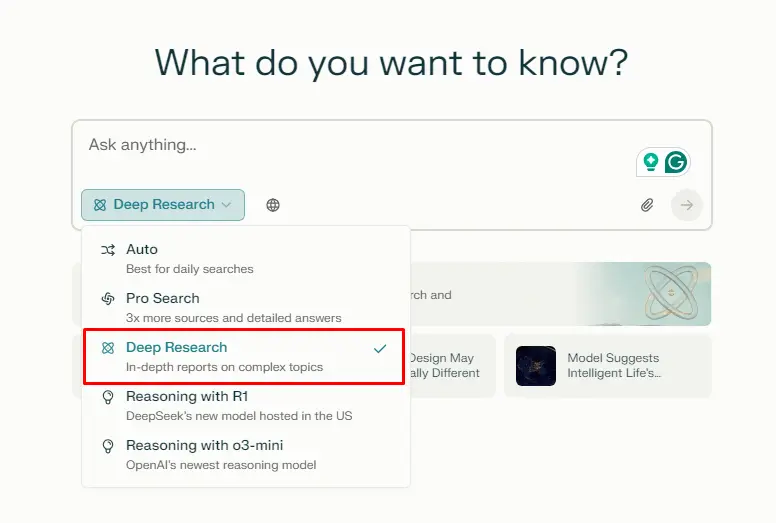Viewport: 776px width, 523px height.
Task: Click the lightbulb suggestion icon in input
Action: point(651,162)
